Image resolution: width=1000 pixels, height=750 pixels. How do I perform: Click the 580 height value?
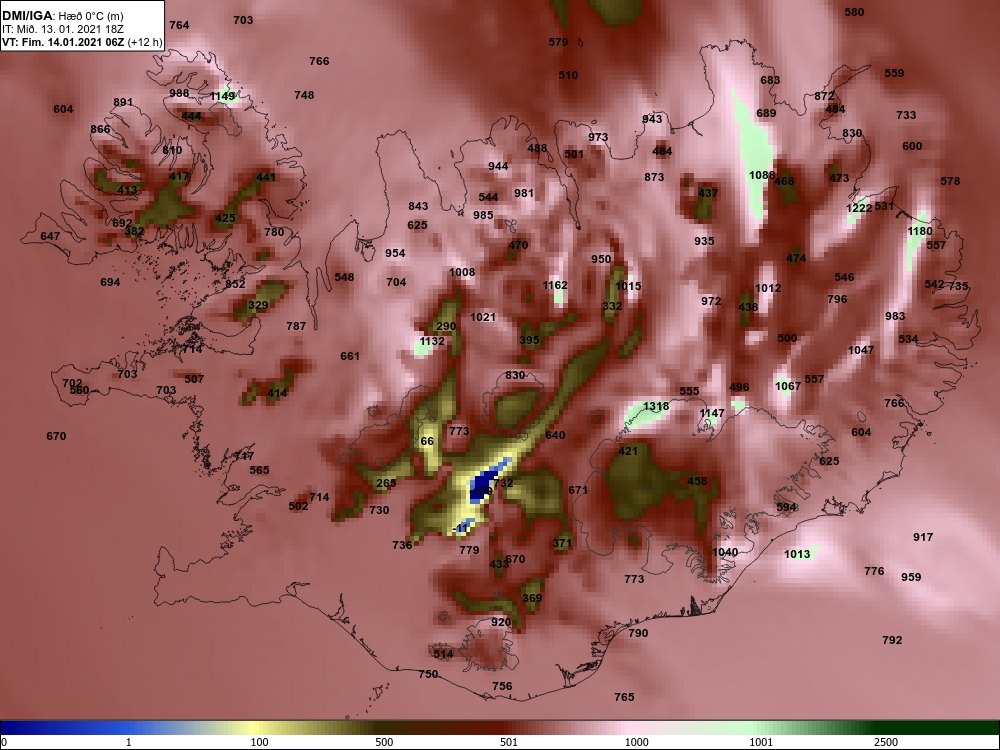(854, 12)
